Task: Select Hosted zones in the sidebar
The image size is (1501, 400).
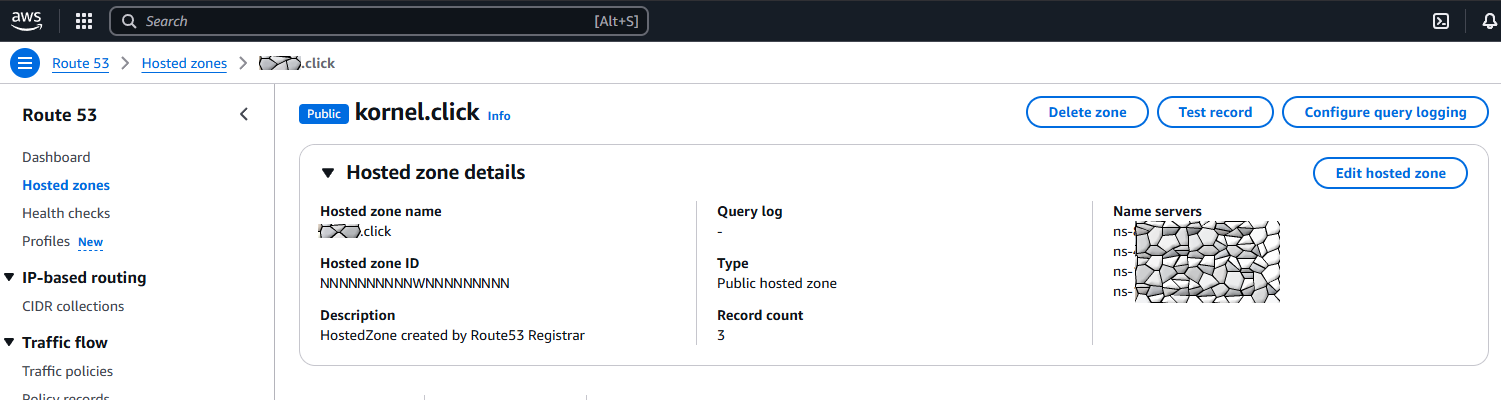Action: coord(66,185)
